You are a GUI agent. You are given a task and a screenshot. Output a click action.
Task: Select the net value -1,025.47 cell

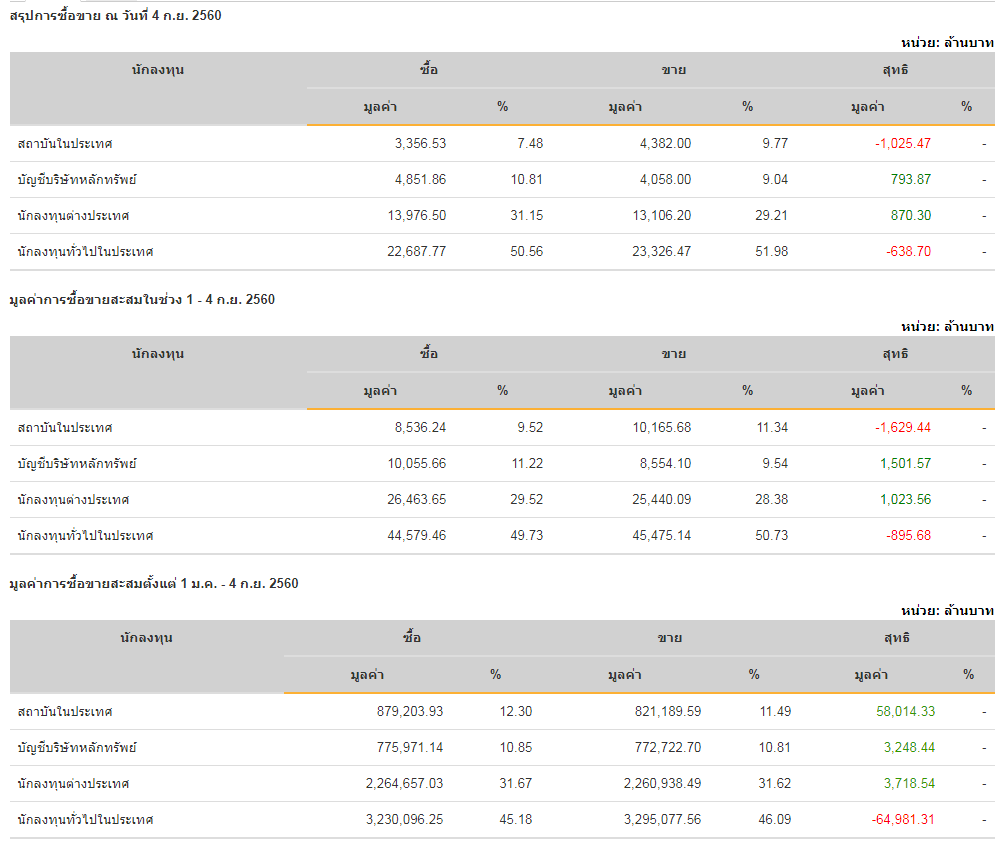[902, 143]
